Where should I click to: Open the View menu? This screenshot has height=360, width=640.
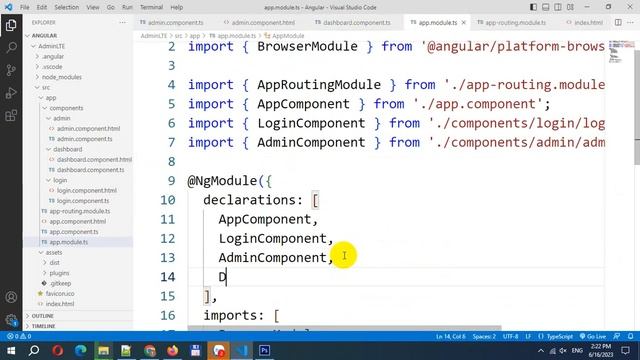(93, 7)
